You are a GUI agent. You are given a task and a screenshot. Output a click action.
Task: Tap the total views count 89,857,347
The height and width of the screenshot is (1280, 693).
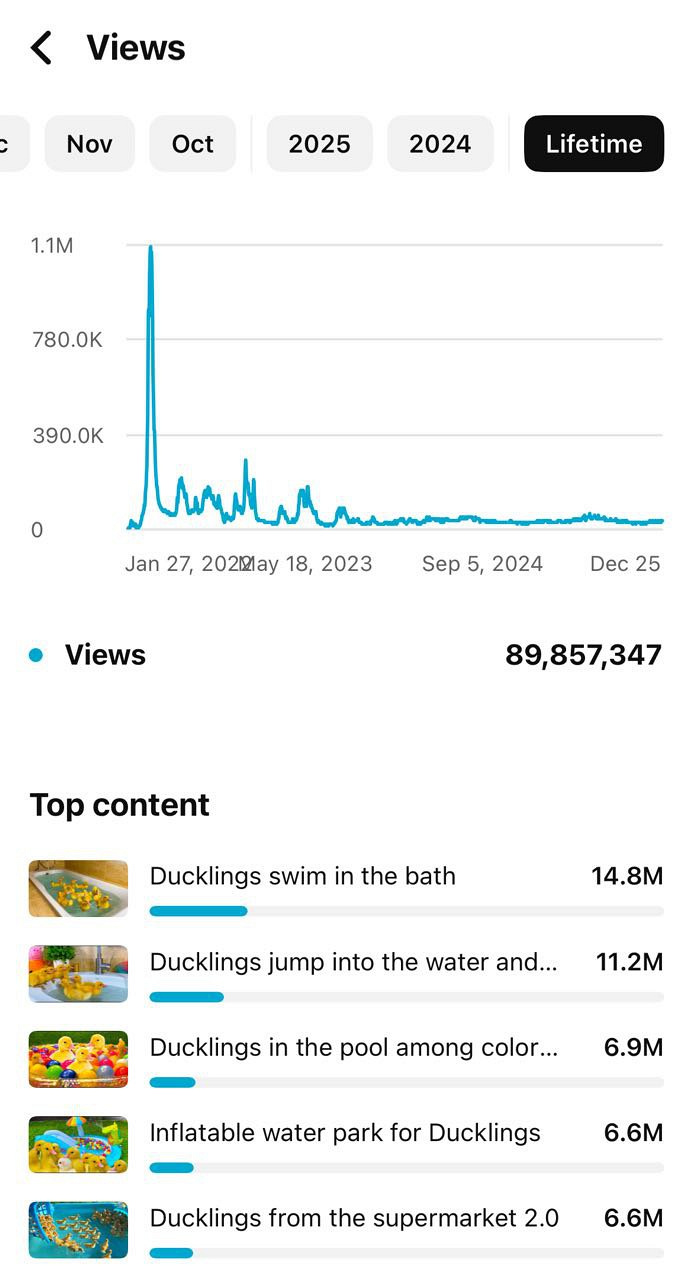point(583,655)
